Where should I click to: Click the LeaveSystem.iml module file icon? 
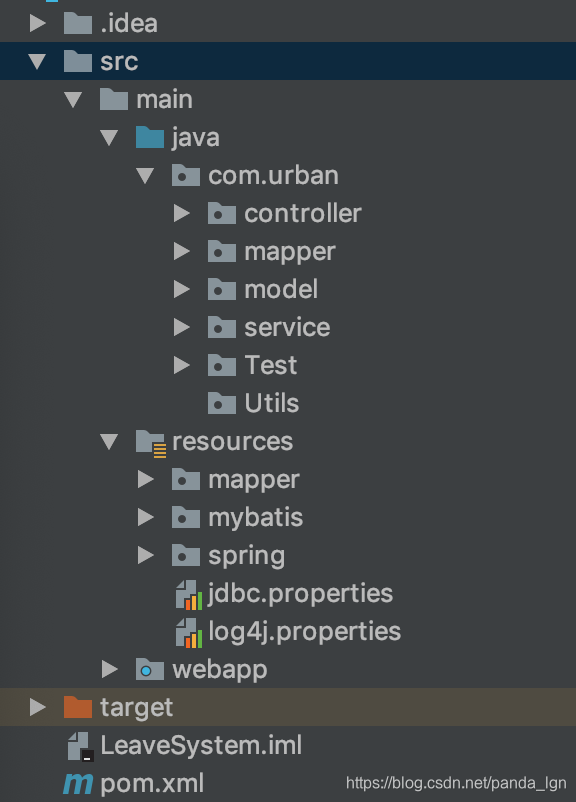click(x=80, y=746)
